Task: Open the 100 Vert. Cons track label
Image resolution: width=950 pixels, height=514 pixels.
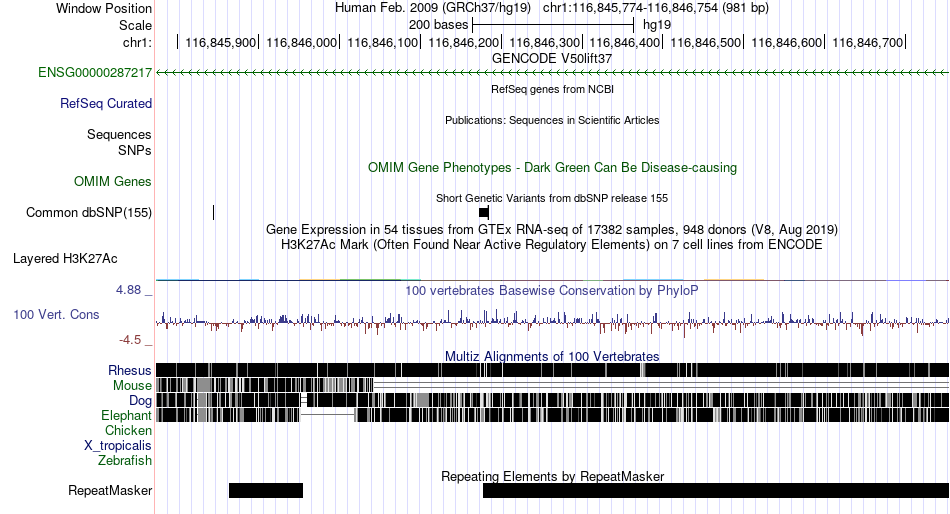Action: point(56,315)
